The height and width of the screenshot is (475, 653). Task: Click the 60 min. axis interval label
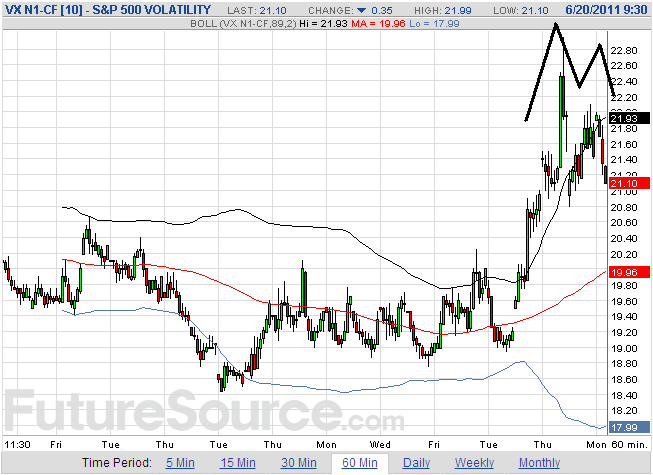pos(630,445)
